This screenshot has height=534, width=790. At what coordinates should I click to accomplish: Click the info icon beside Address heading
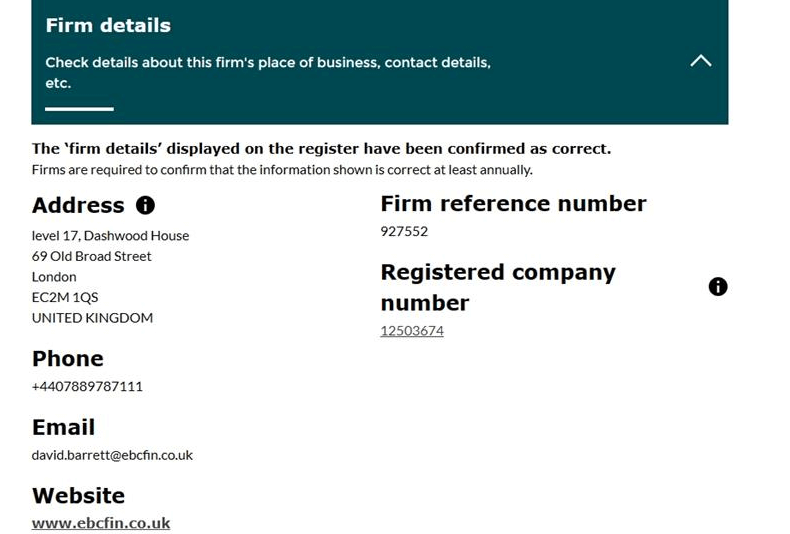(145, 205)
